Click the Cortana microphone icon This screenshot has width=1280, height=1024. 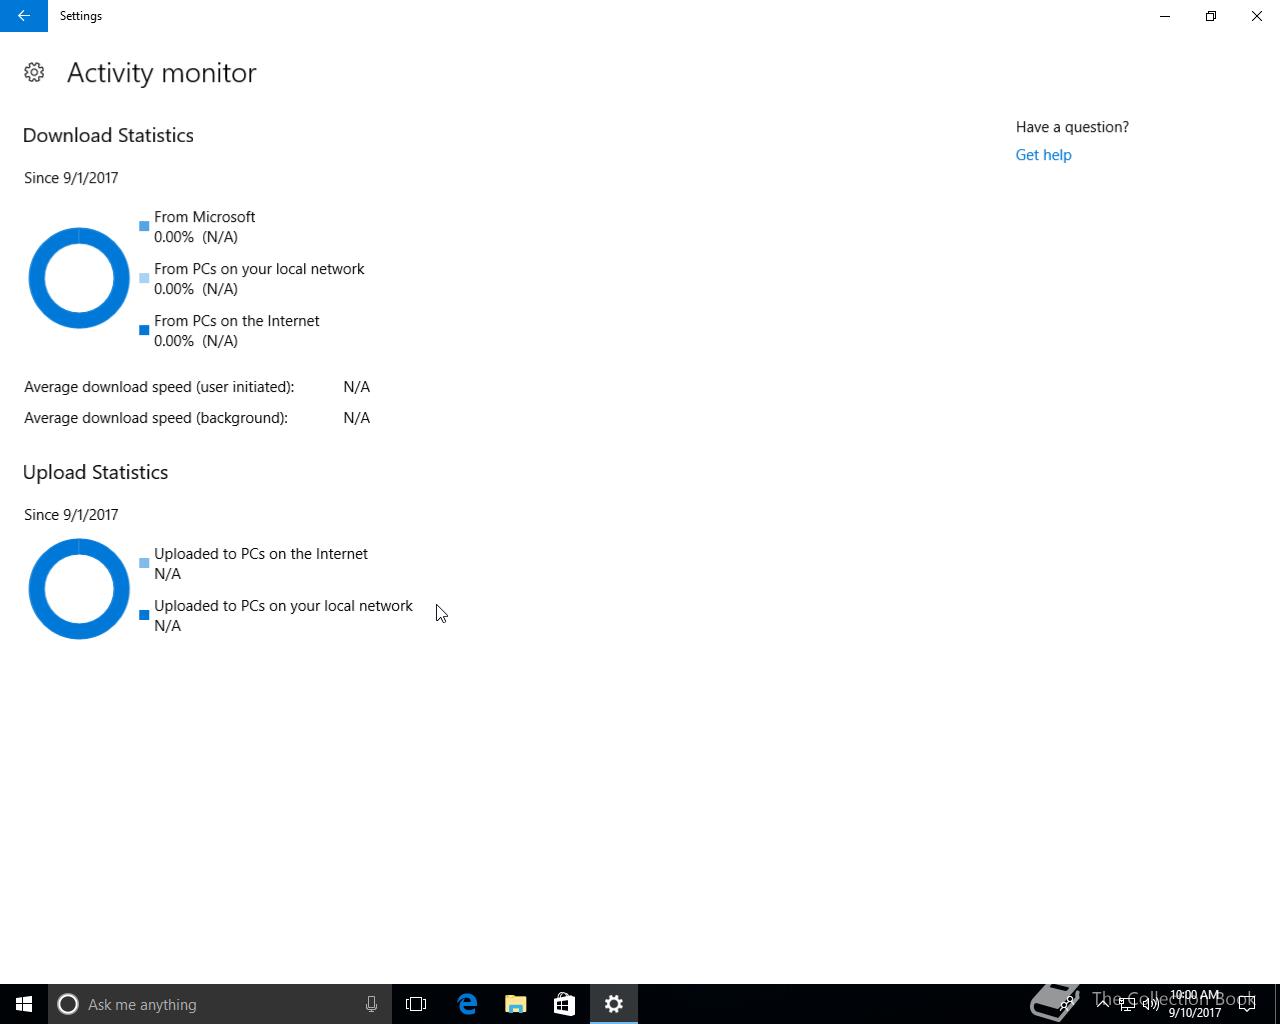coord(371,1004)
